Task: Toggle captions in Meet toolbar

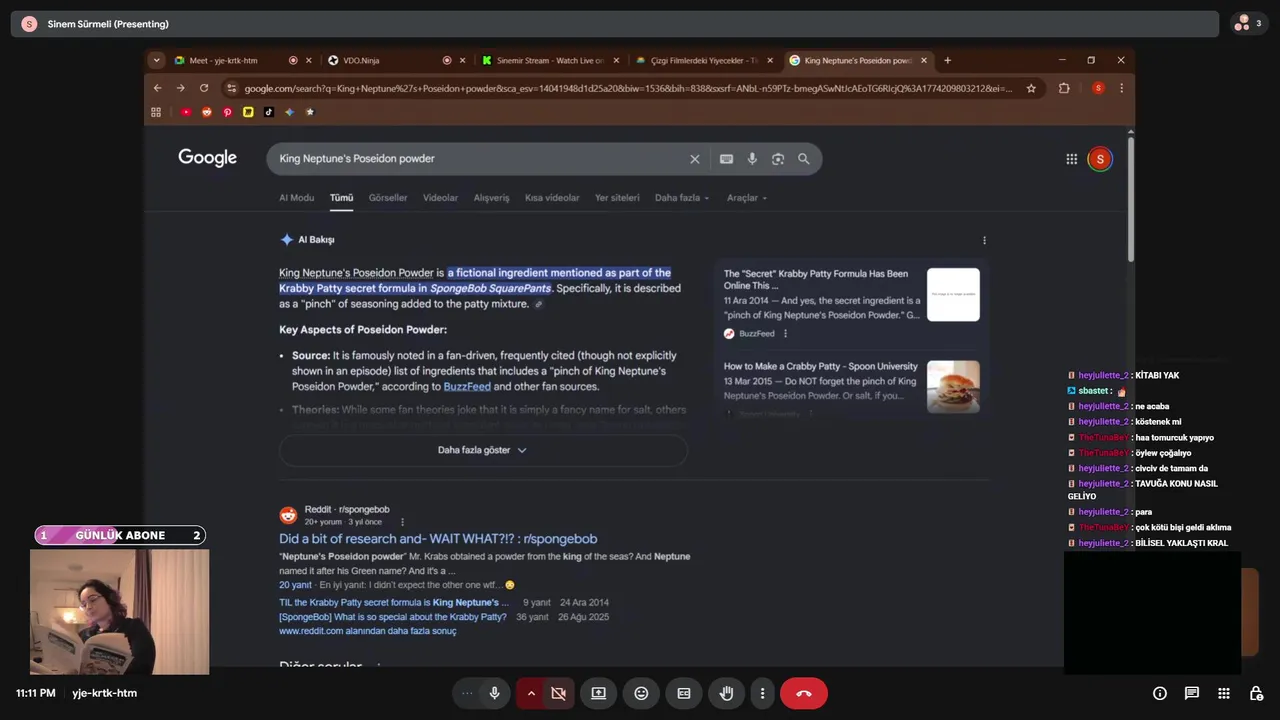Action: tap(684, 693)
